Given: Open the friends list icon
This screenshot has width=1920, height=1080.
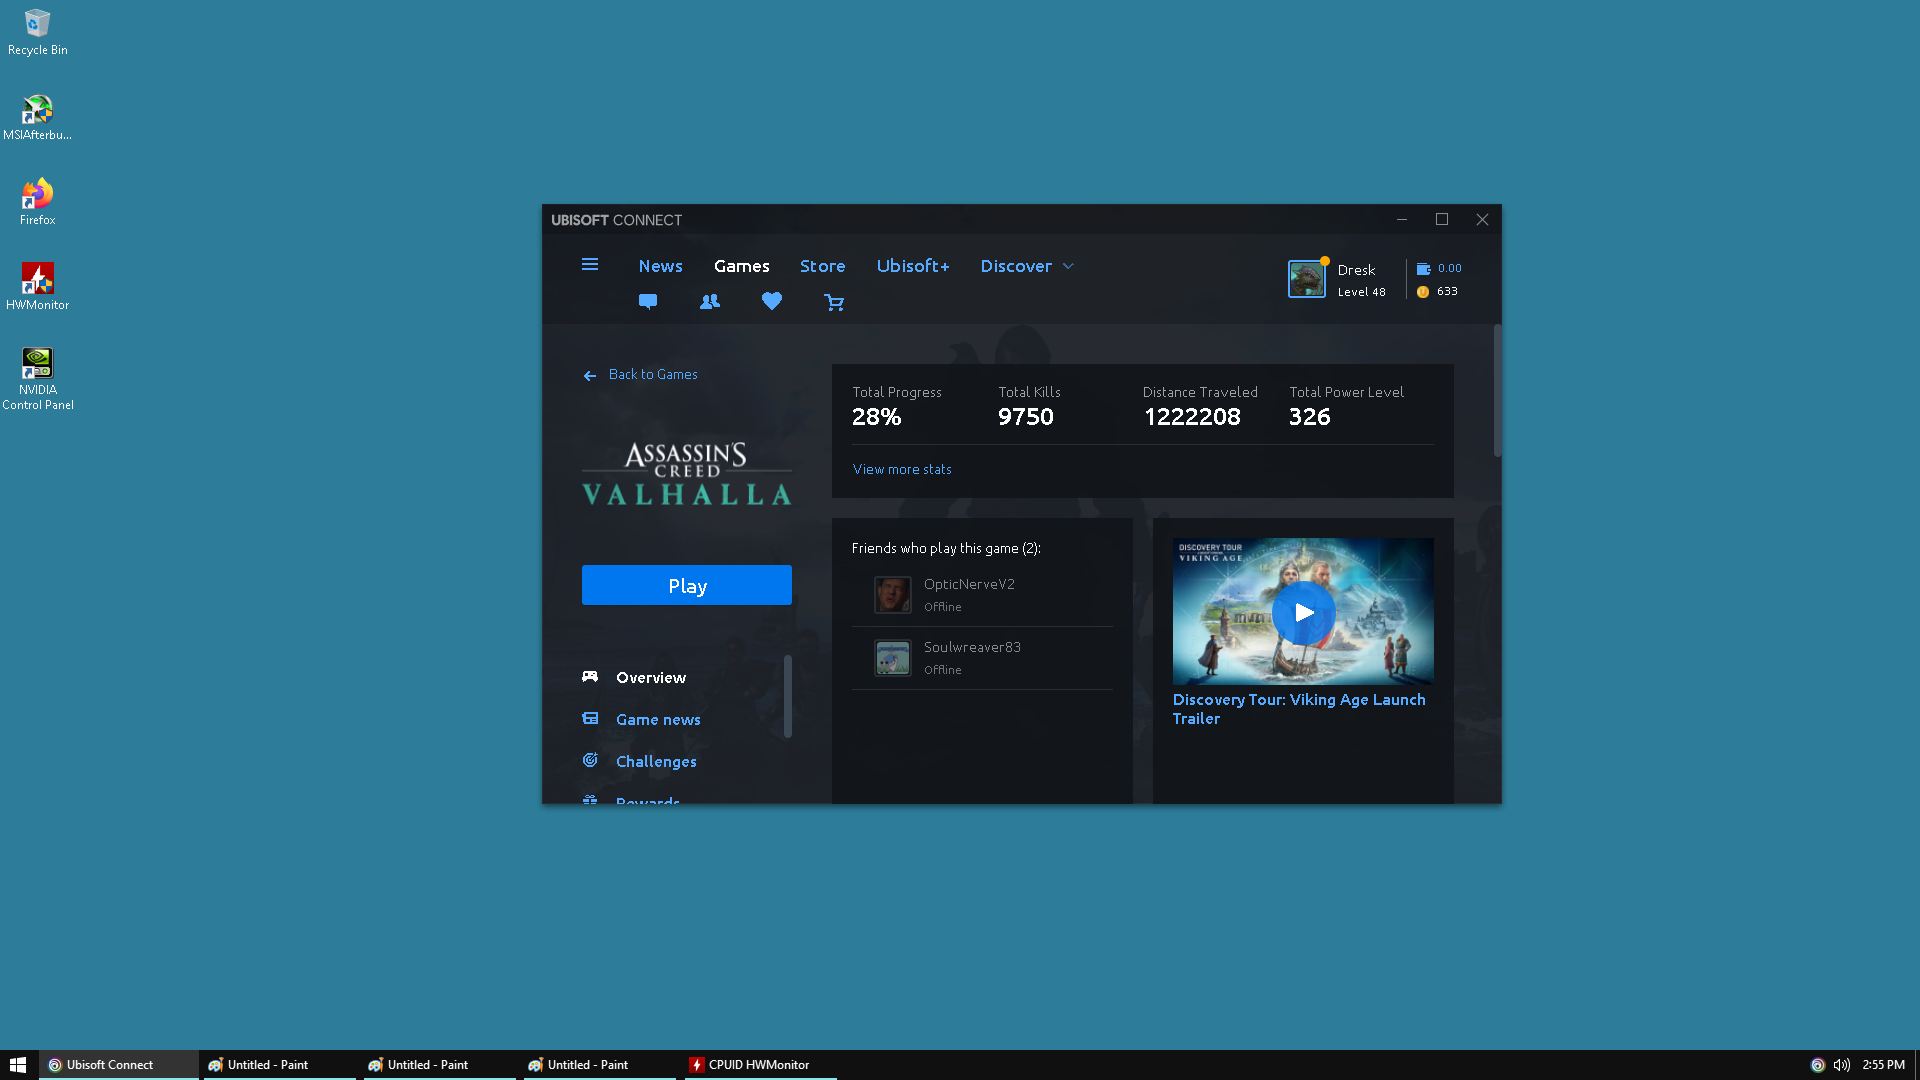Looking at the screenshot, I should coord(710,301).
